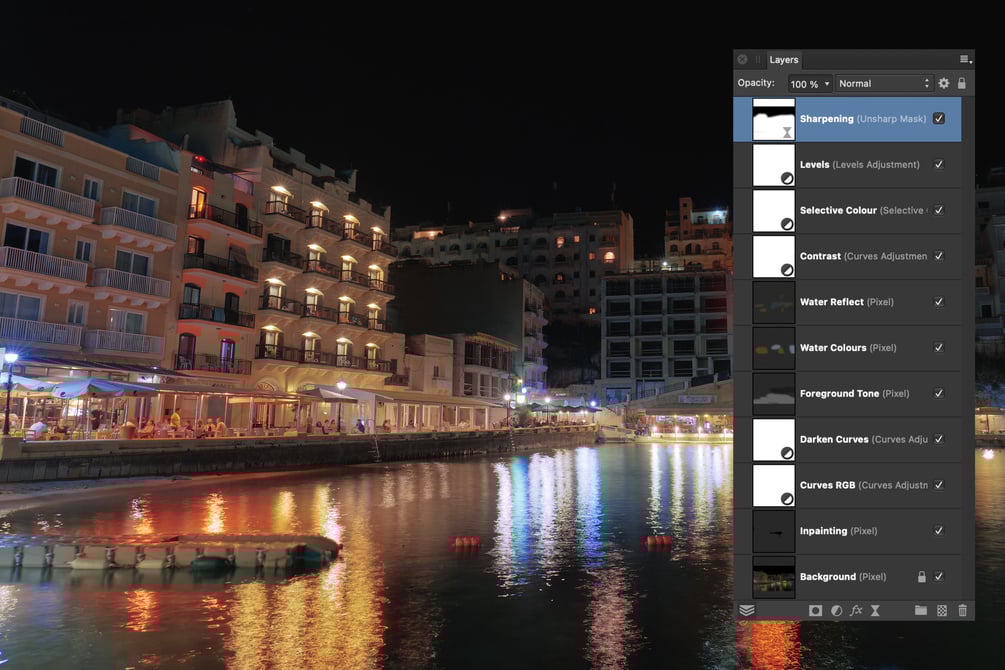Open the Adjustments icon at the panel bottom
Screen dimensions: 1005x670
pyautogui.click(x=836, y=610)
